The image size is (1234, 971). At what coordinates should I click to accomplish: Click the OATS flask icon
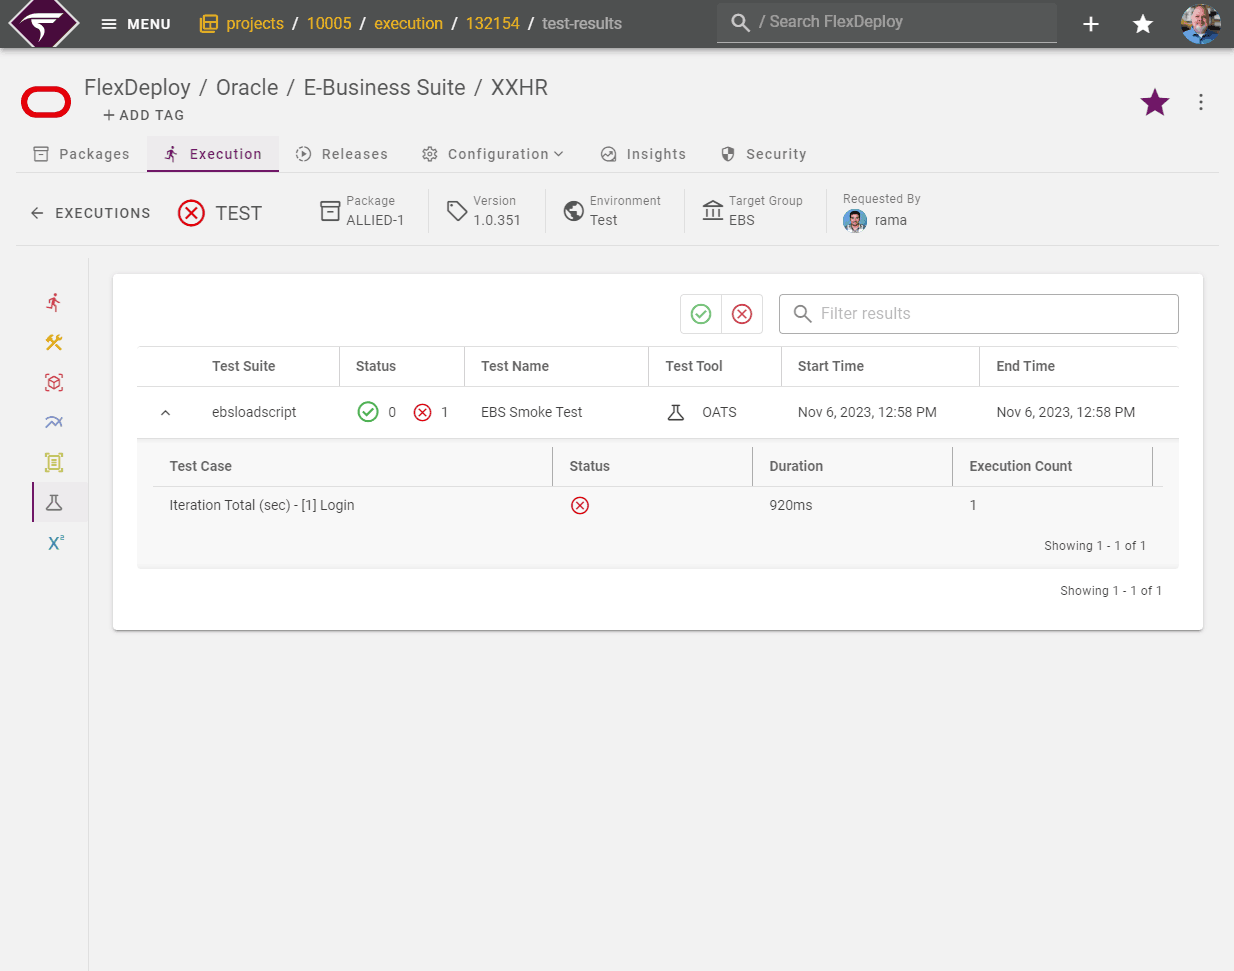point(676,412)
